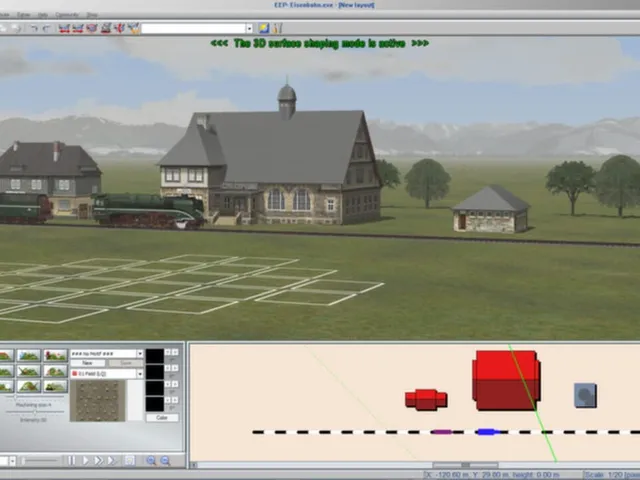
Task: Click the play button in the bottom bar
Action: (85, 460)
